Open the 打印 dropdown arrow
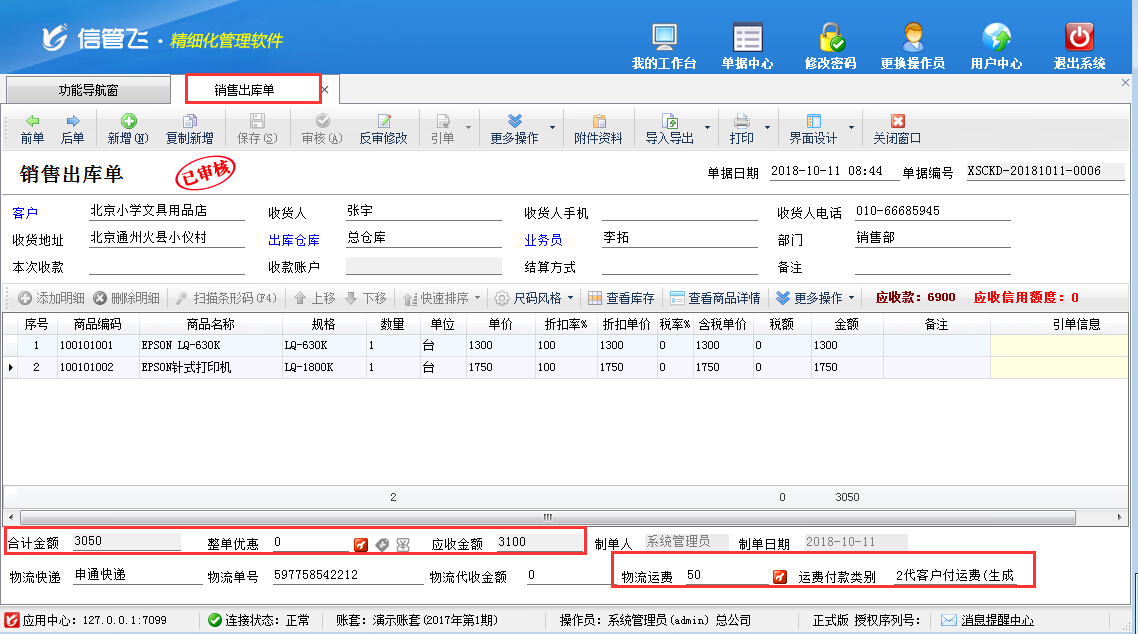This screenshot has height=634, width=1138. pos(768,128)
